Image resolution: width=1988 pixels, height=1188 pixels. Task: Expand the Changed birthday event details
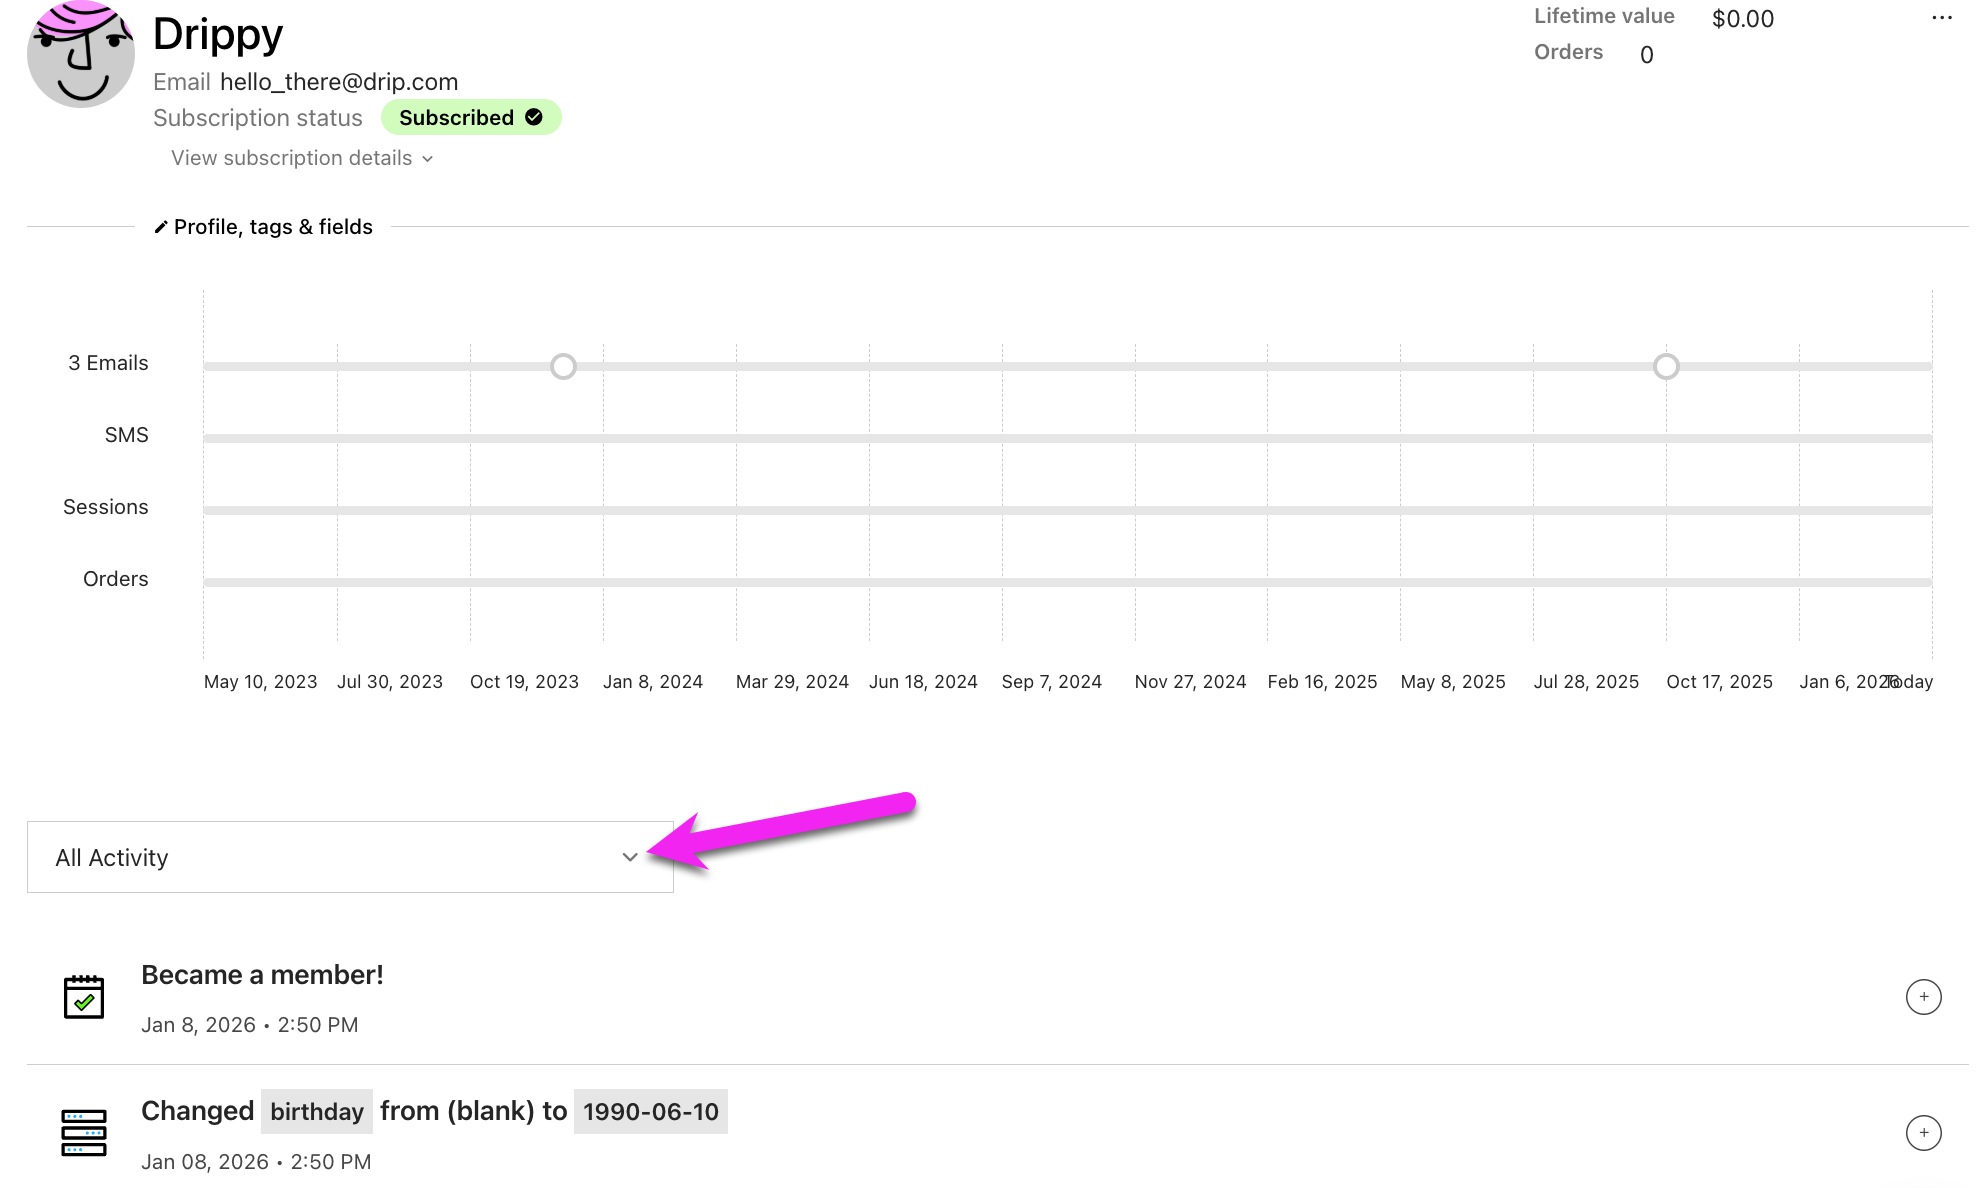[x=1923, y=1133]
